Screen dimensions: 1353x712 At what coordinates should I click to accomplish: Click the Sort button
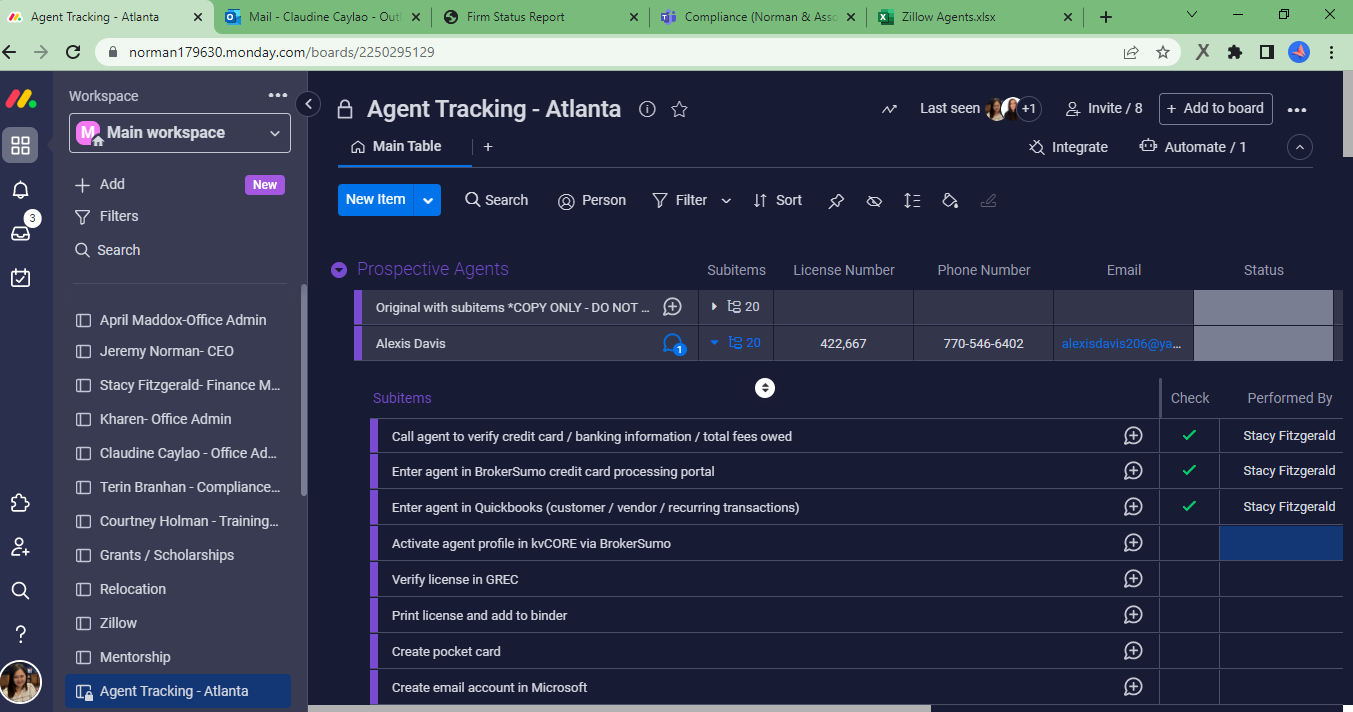778,200
